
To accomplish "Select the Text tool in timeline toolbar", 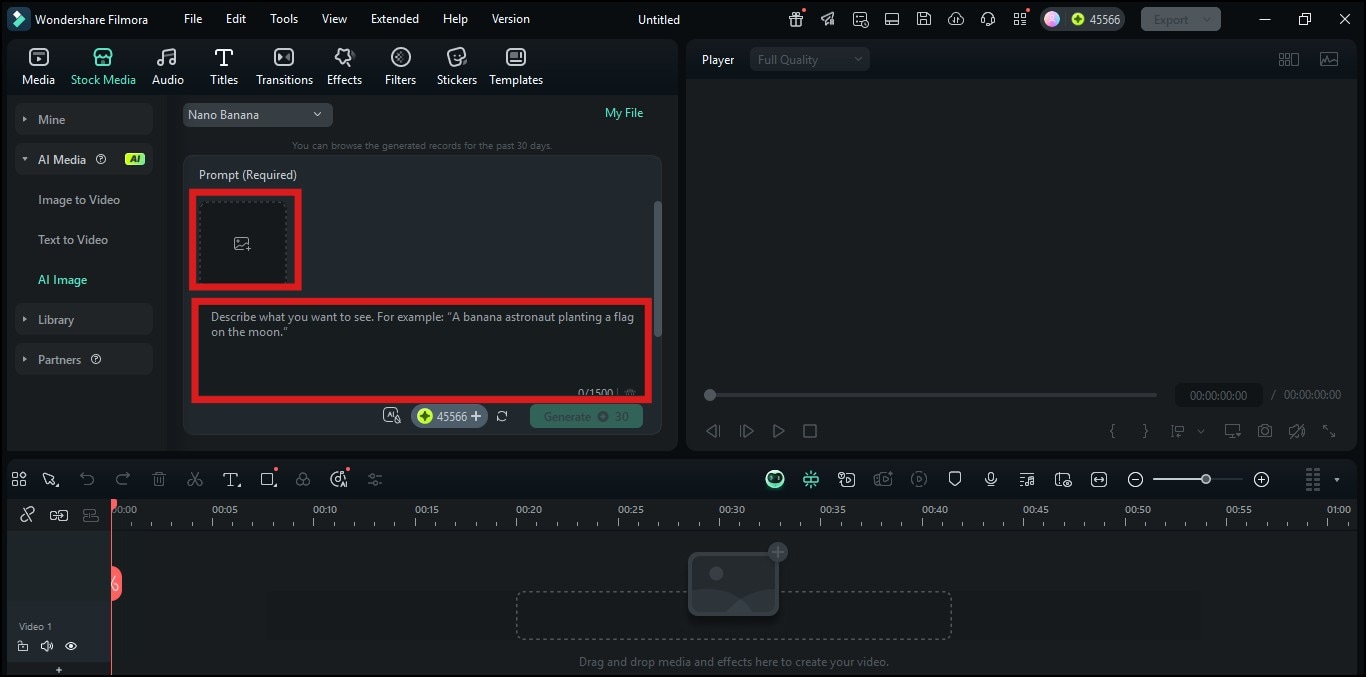I will 231,479.
